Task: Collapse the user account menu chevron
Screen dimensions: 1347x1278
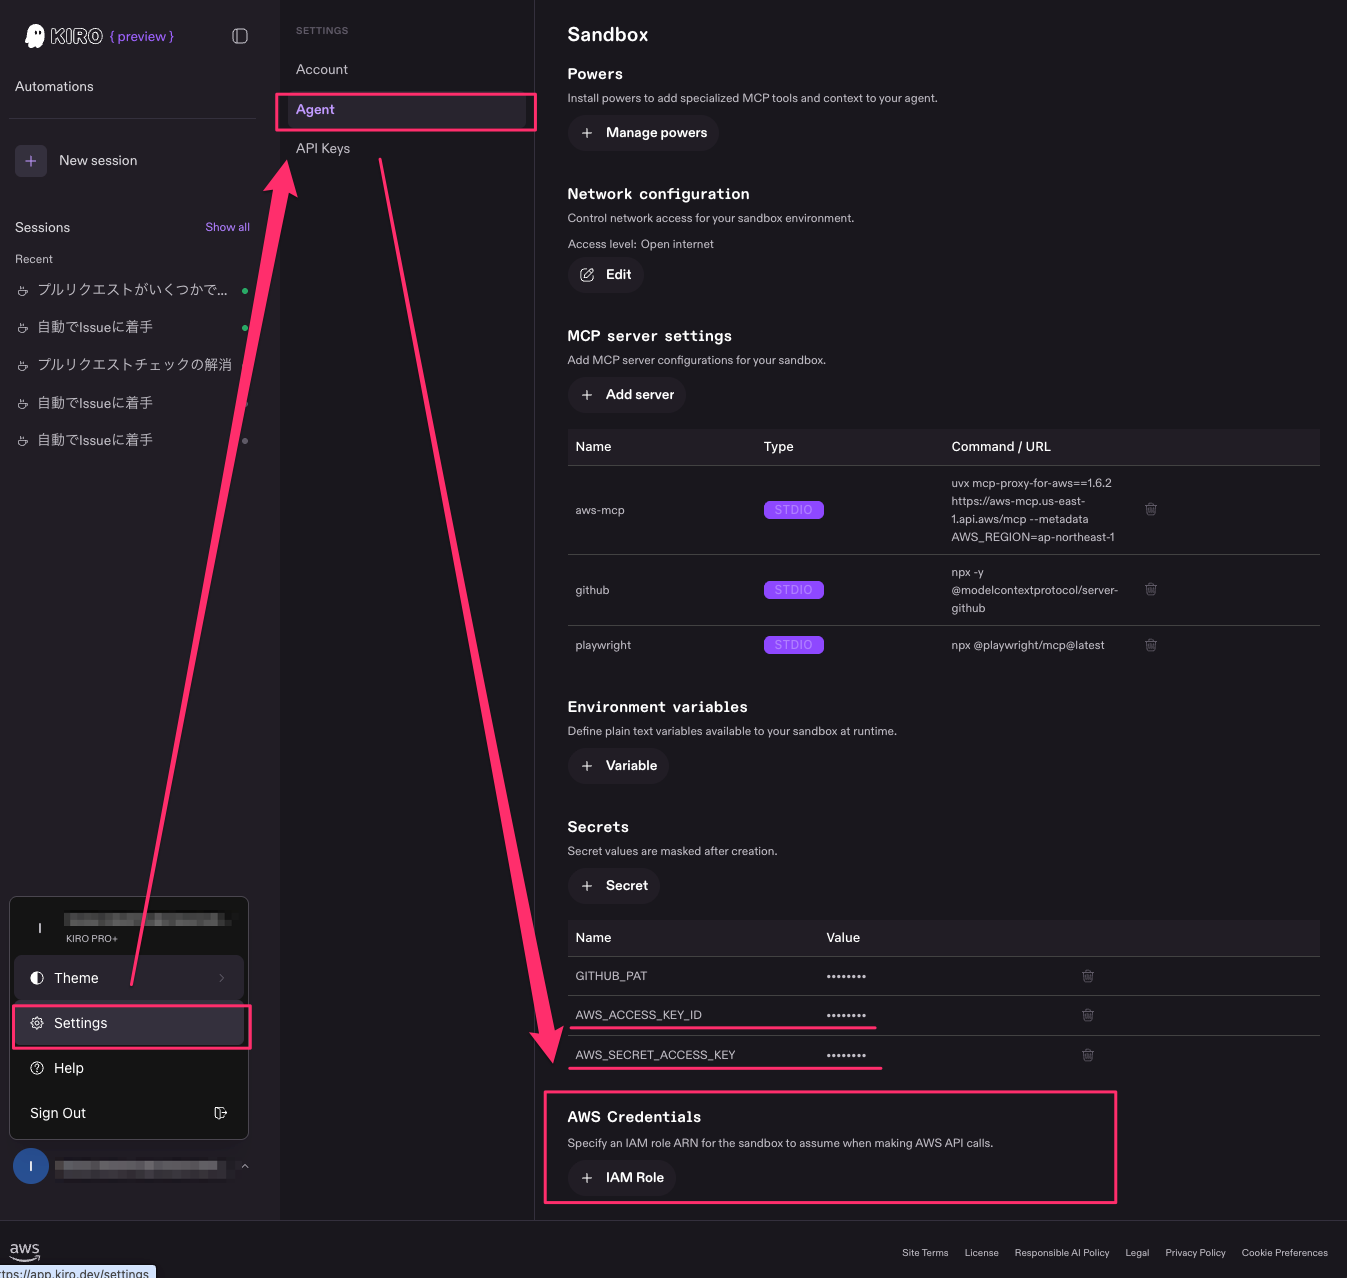Action: tap(245, 1166)
